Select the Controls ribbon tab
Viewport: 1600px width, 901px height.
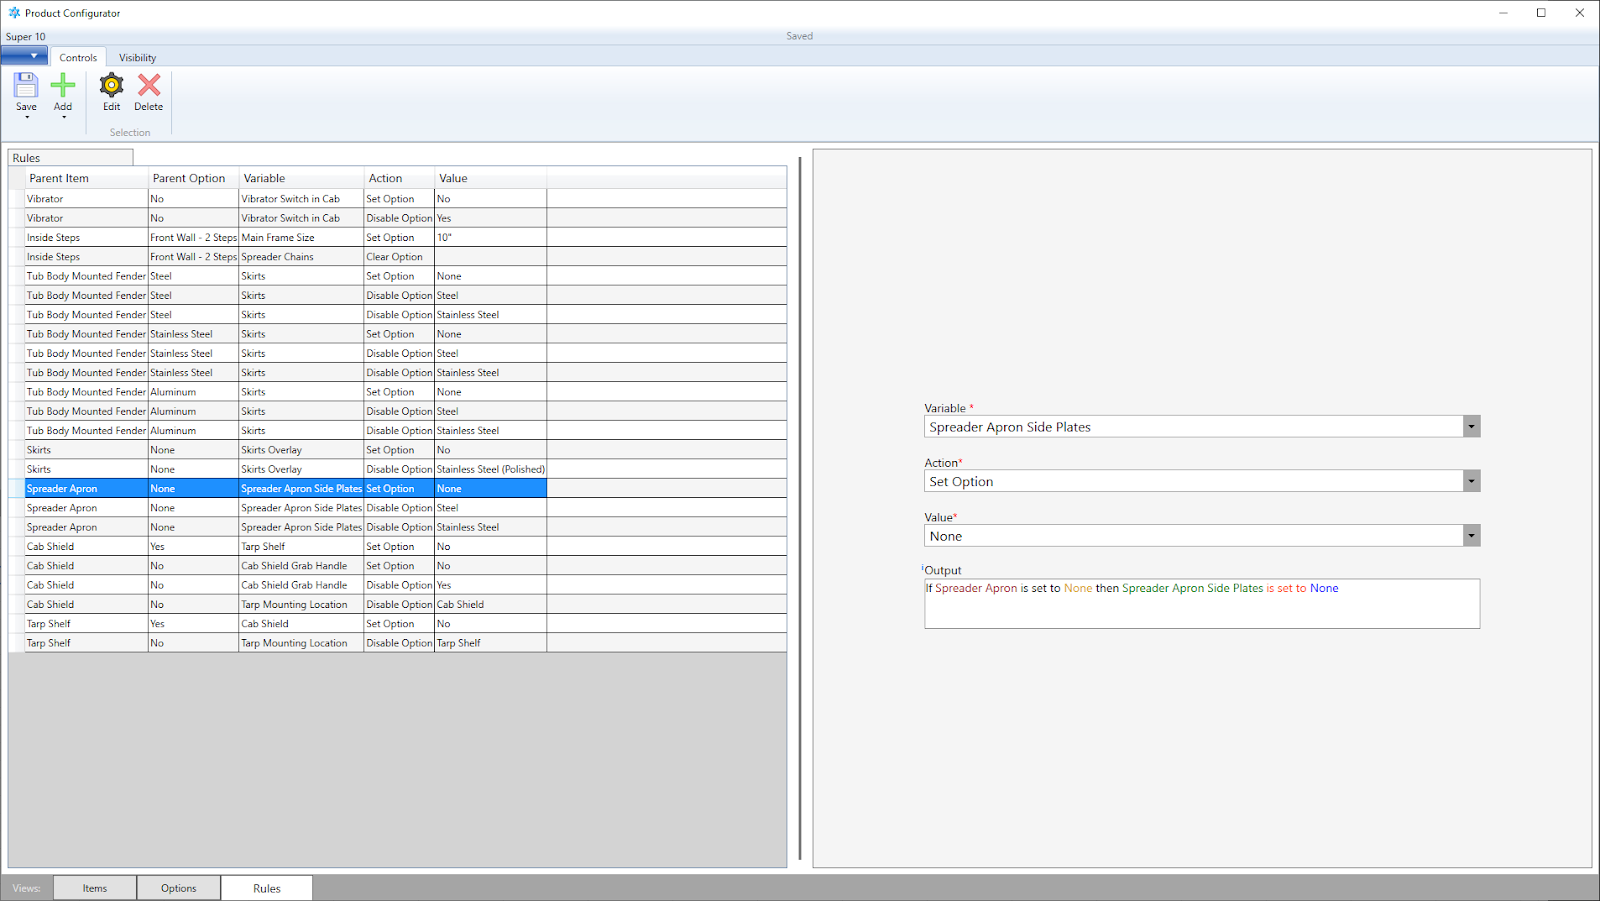78,58
